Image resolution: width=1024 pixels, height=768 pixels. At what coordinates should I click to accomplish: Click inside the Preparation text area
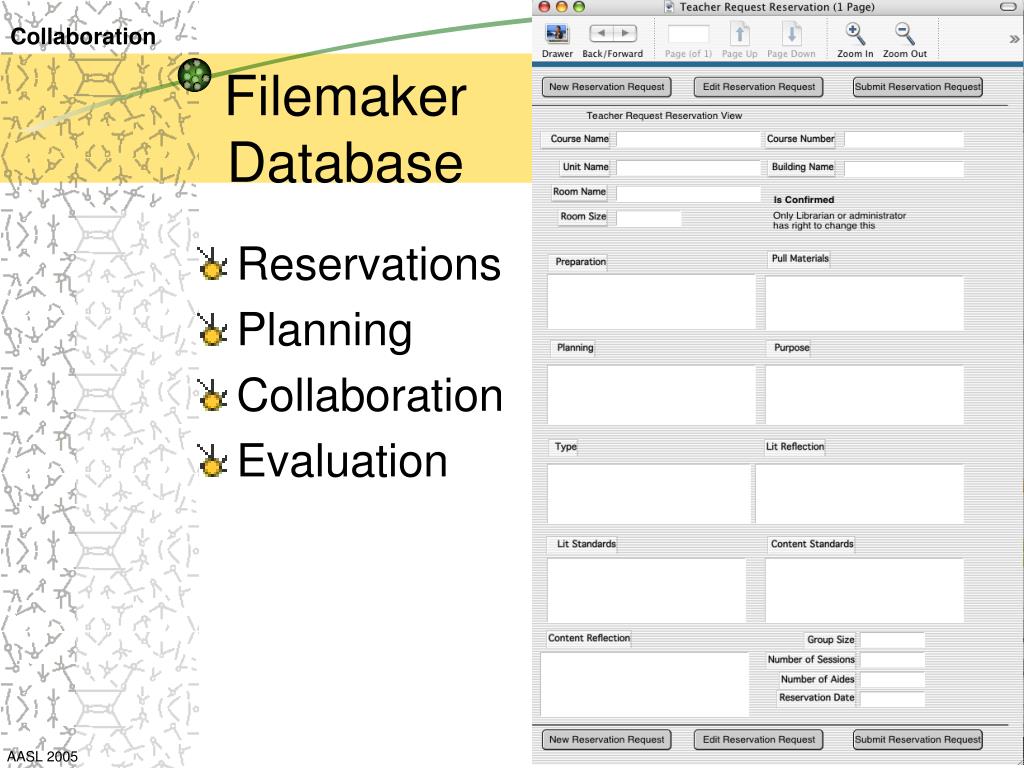point(651,302)
